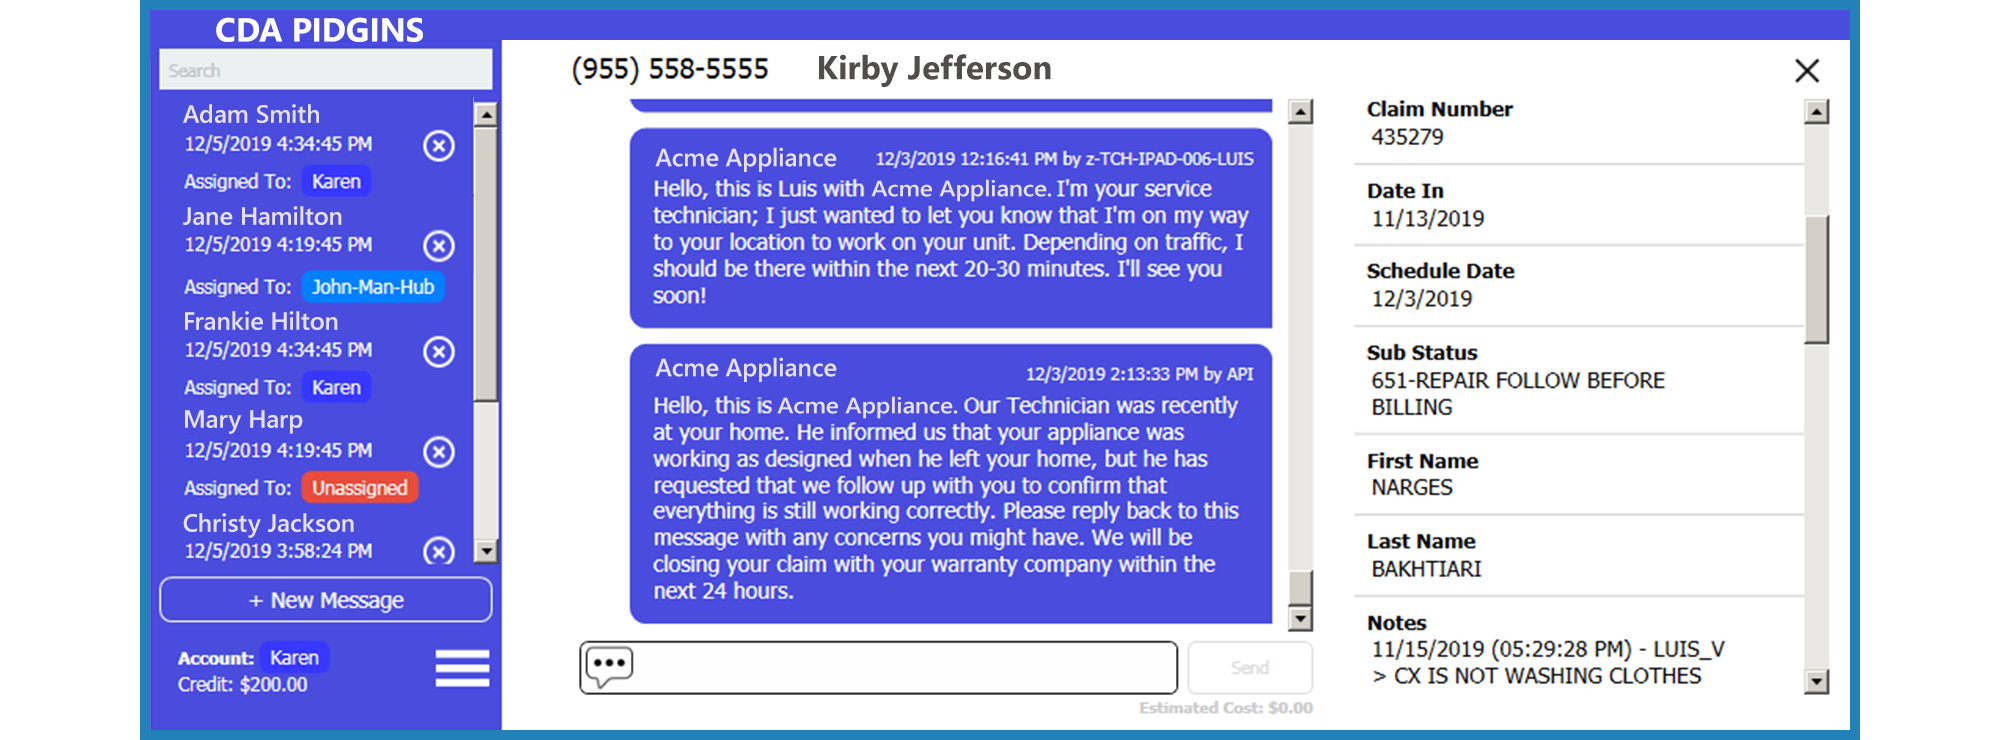Click Christy Jackson timestamp 3:58:24 PM
2000x740 pixels.
pos(278,551)
